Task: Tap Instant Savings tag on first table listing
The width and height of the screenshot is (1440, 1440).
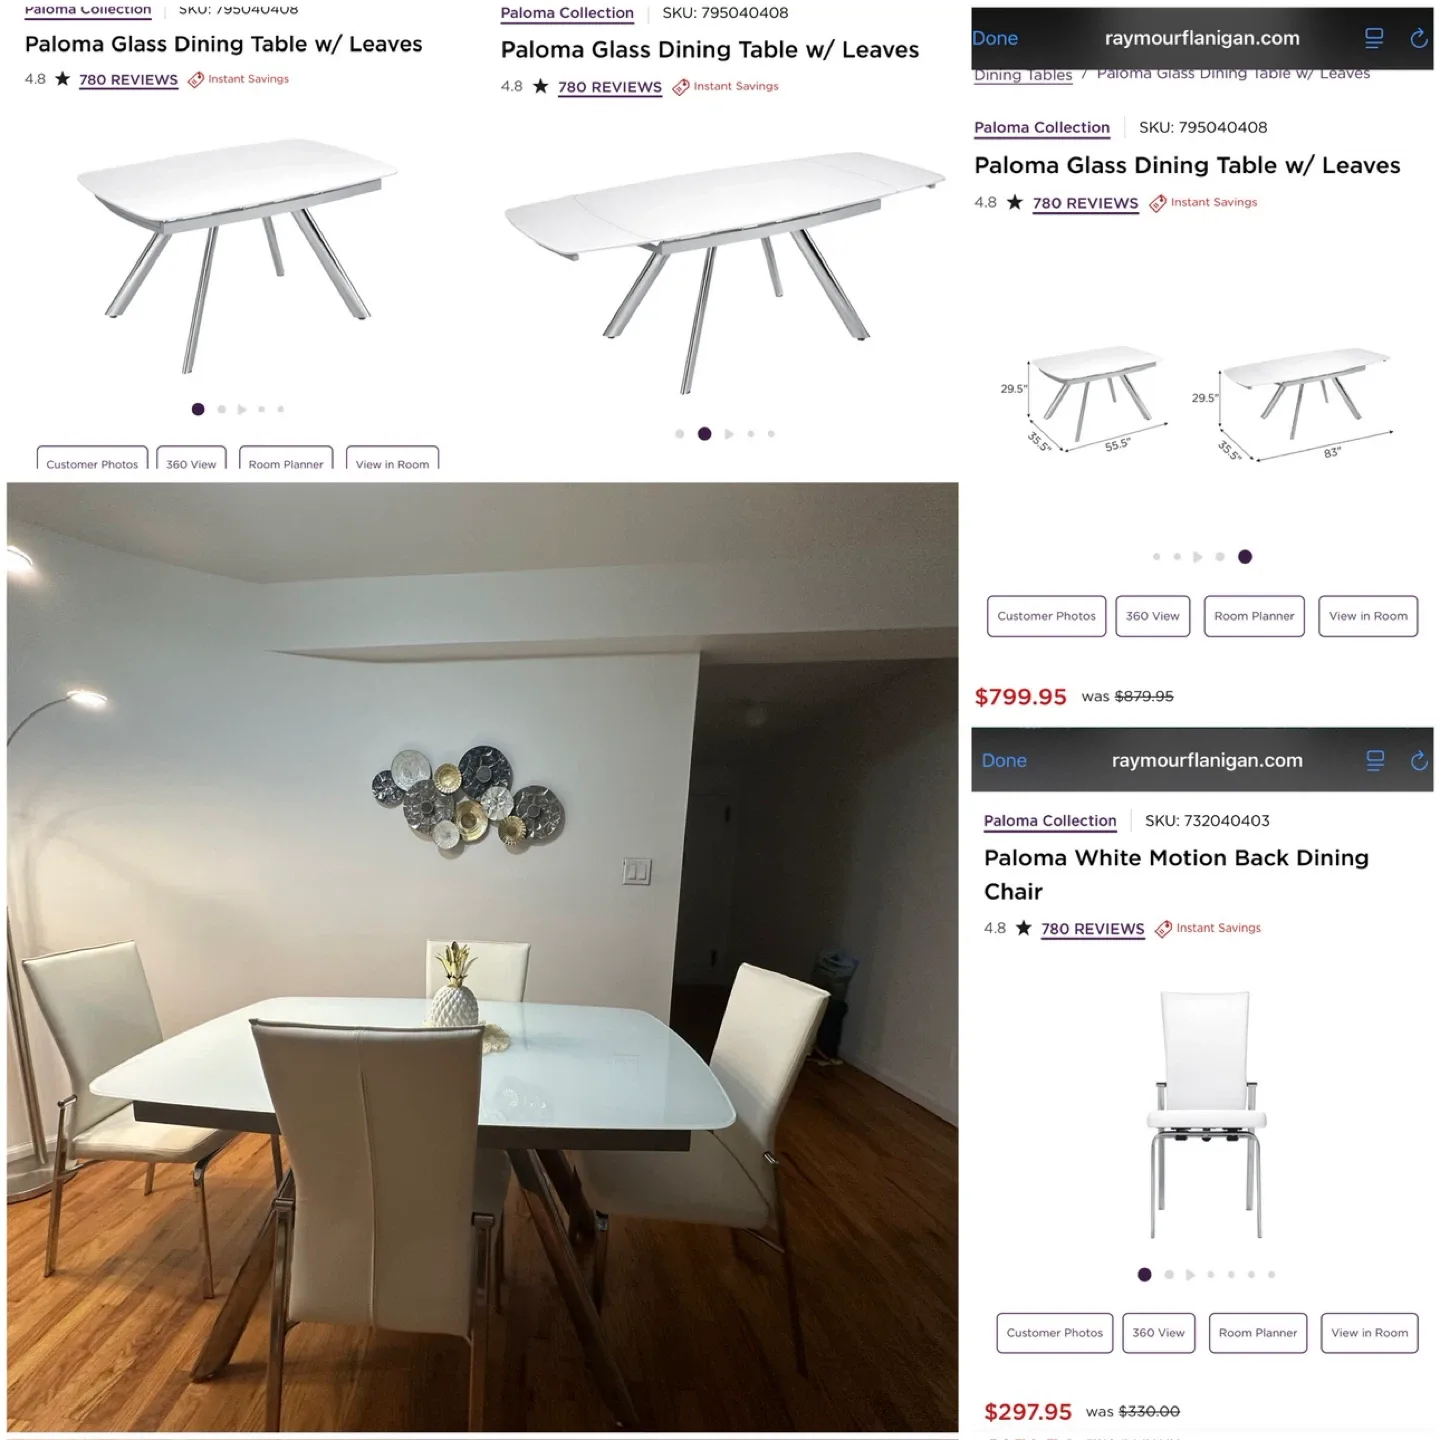Action: (x=238, y=79)
